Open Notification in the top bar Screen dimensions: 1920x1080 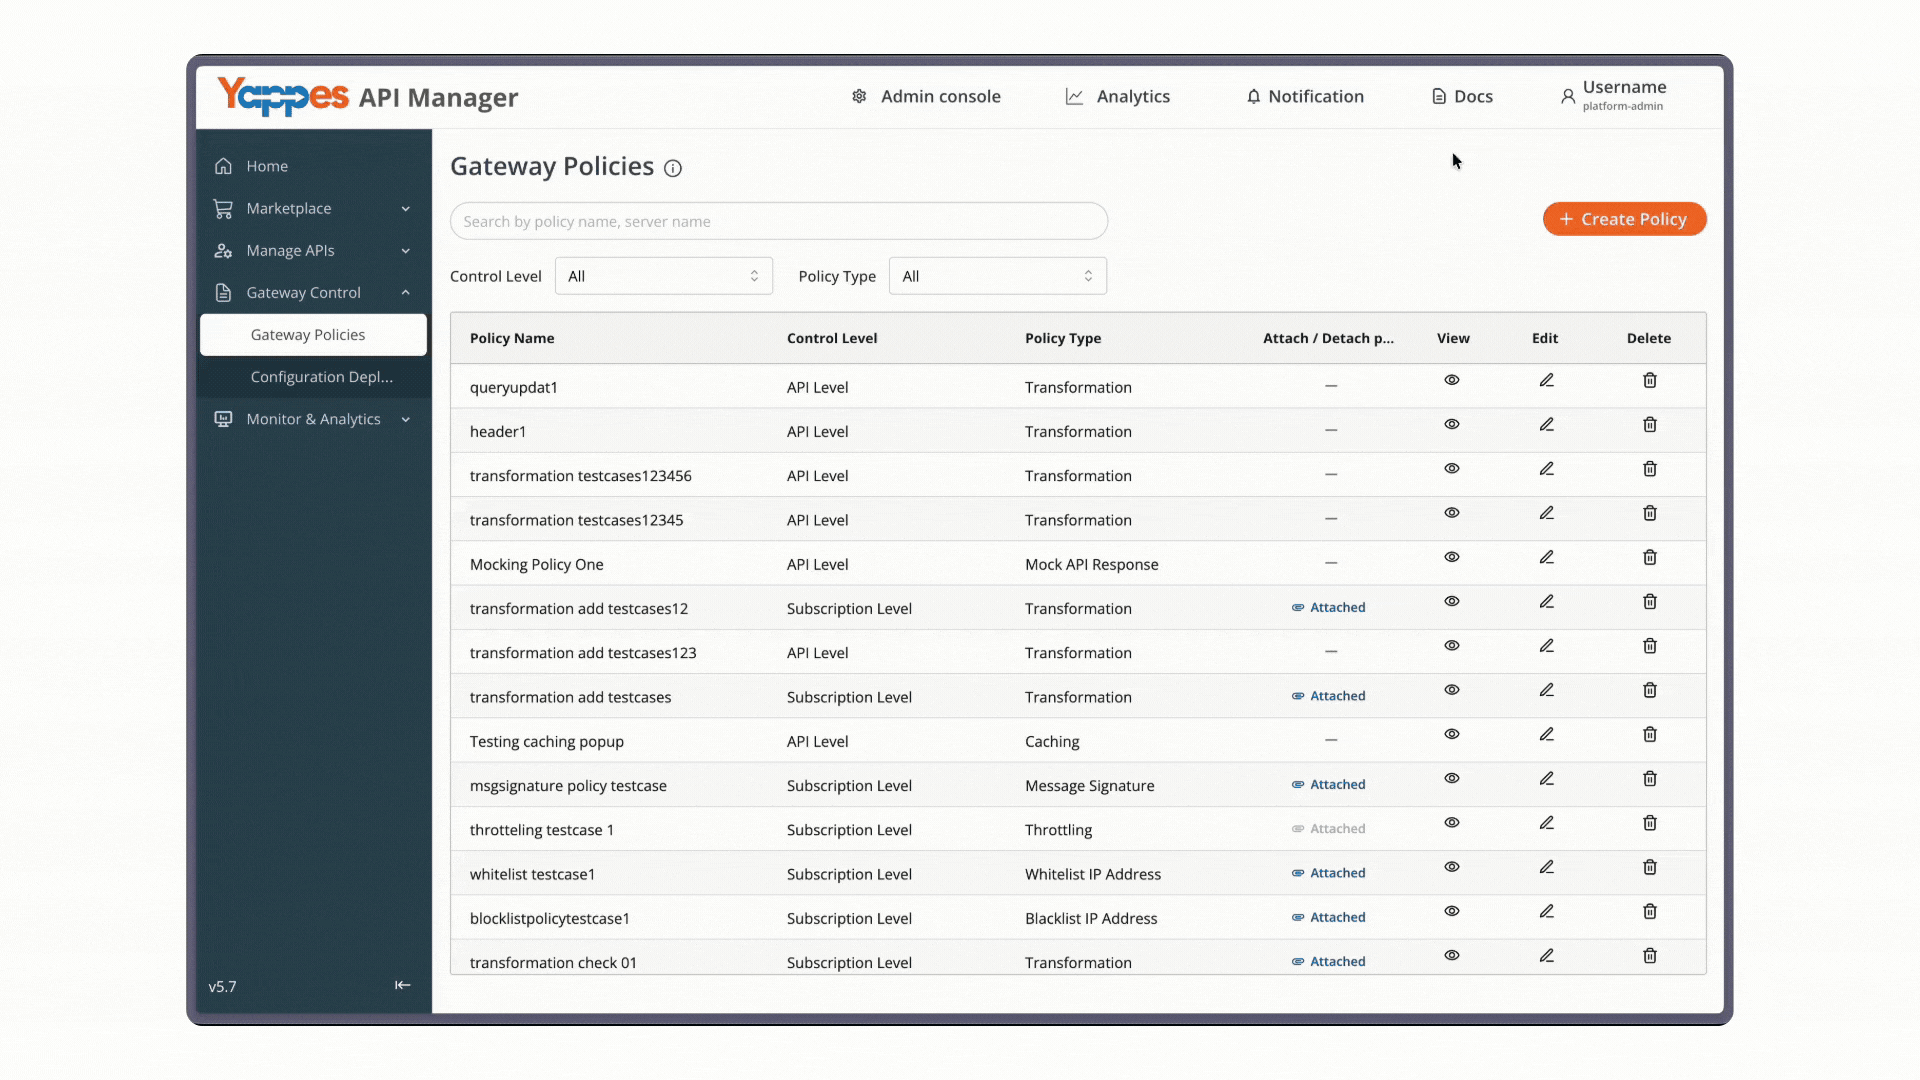point(1305,96)
